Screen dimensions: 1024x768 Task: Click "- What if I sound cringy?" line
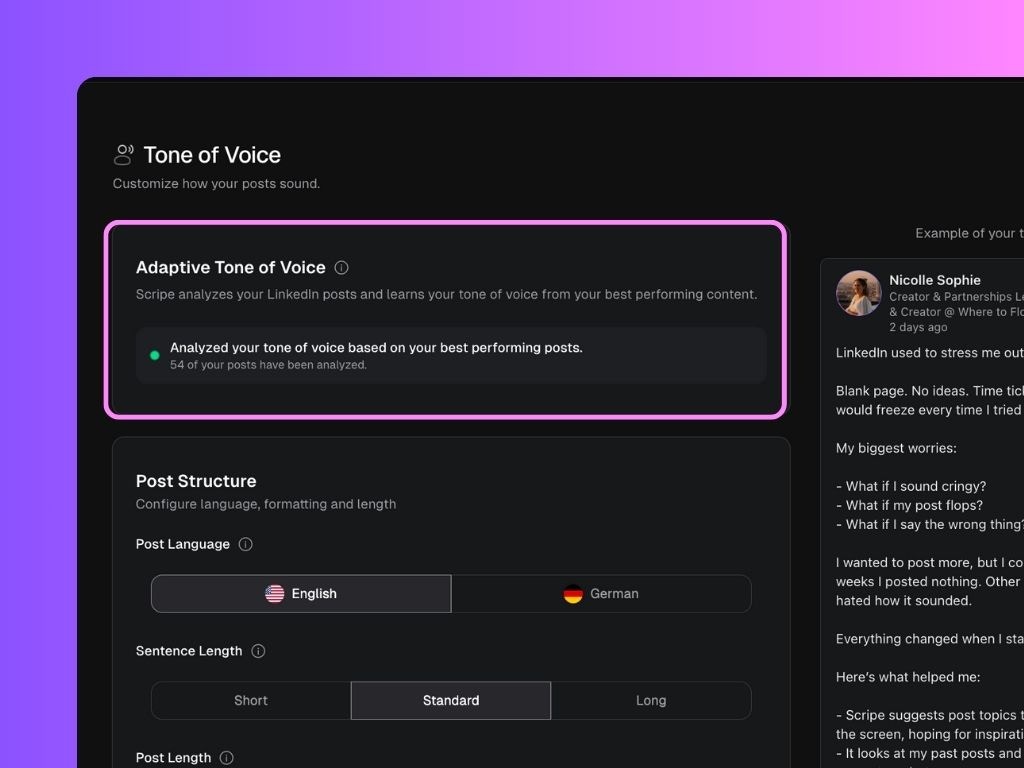click(x=911, y=487)
